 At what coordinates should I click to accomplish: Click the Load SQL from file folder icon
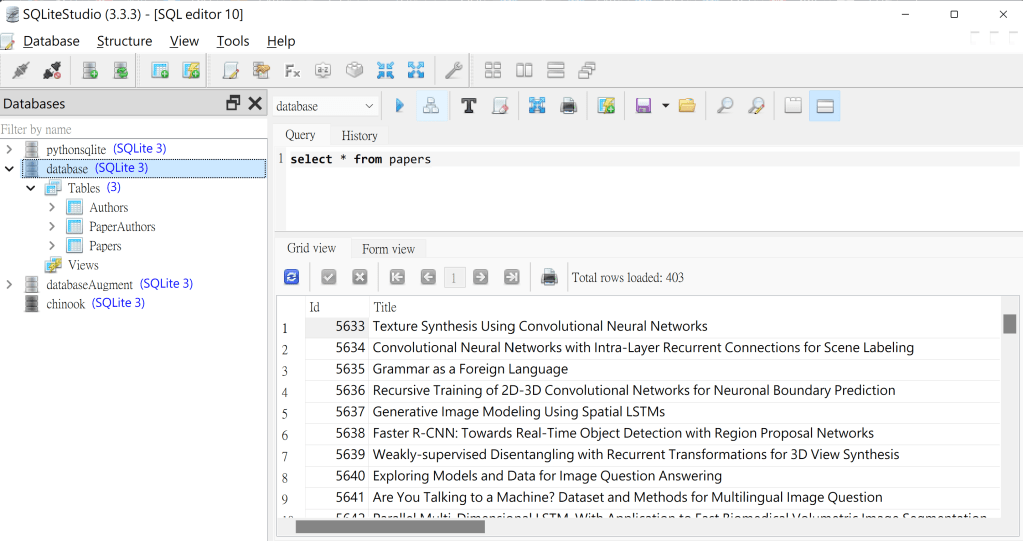[687, 106]
